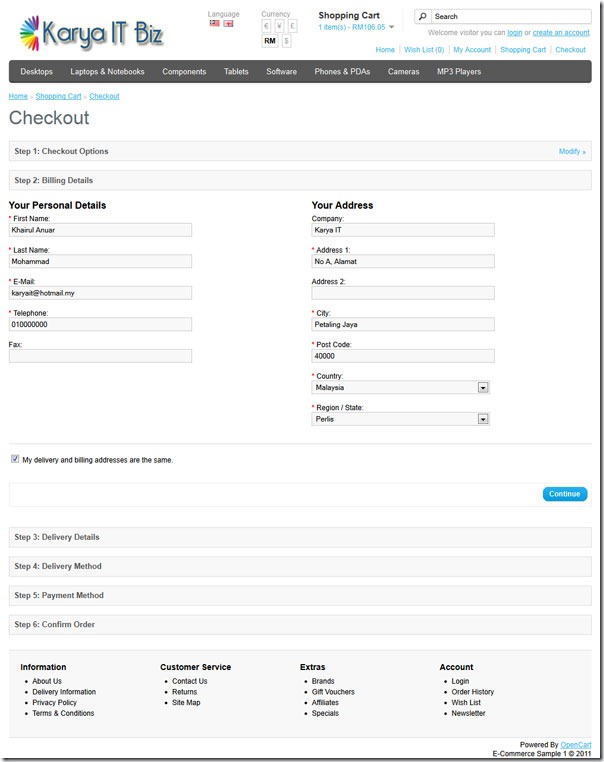Select the RM currency icon
Screen dimensions: 604x762
point(270,41)
